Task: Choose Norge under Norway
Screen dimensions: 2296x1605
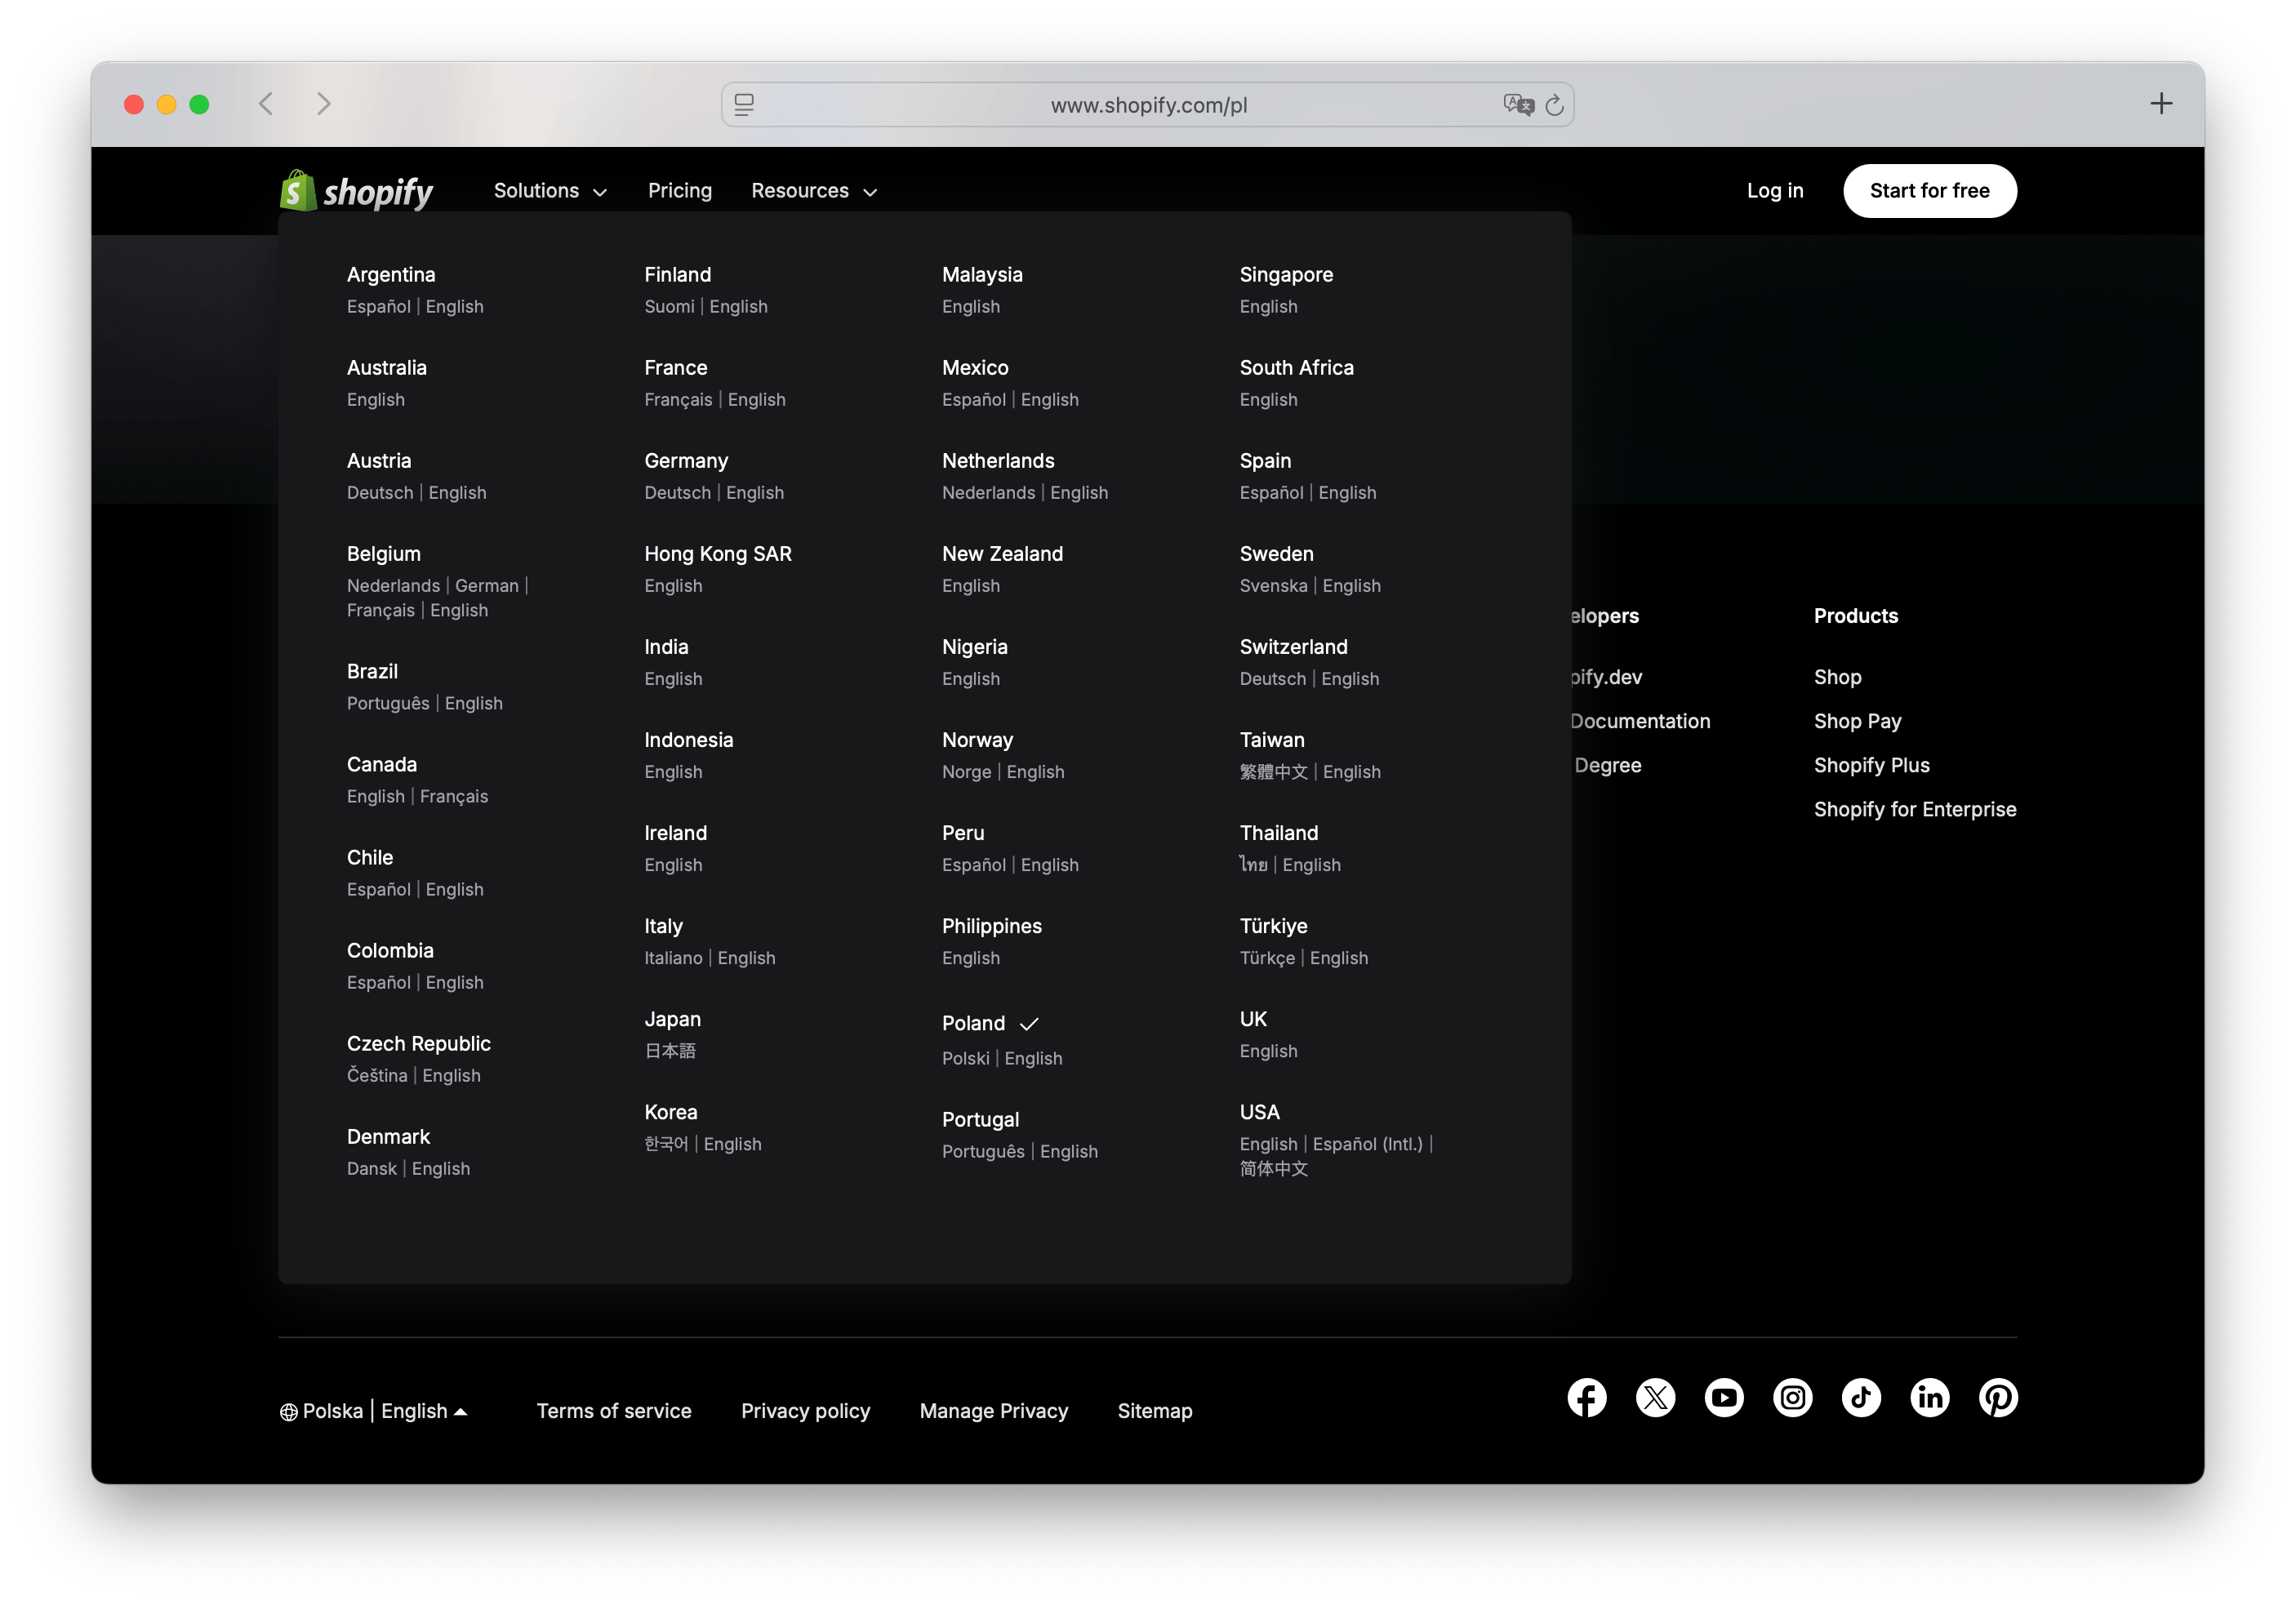Action: point(966,772)
